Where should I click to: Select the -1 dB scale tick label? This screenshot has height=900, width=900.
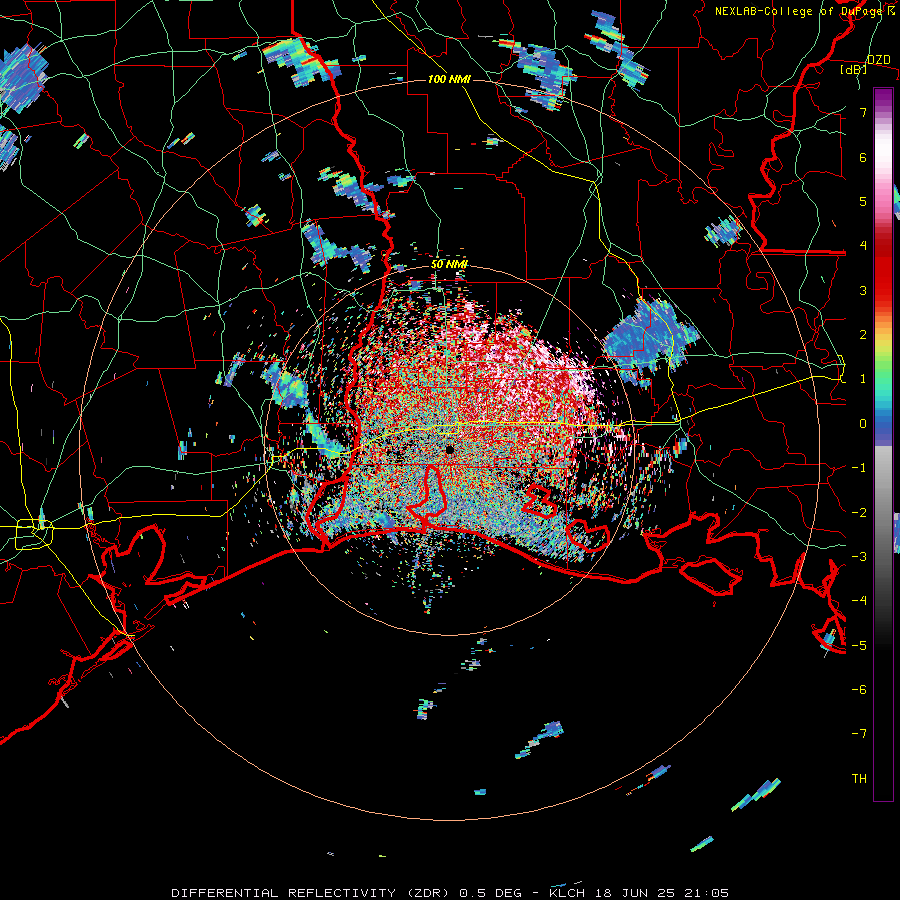859,468
